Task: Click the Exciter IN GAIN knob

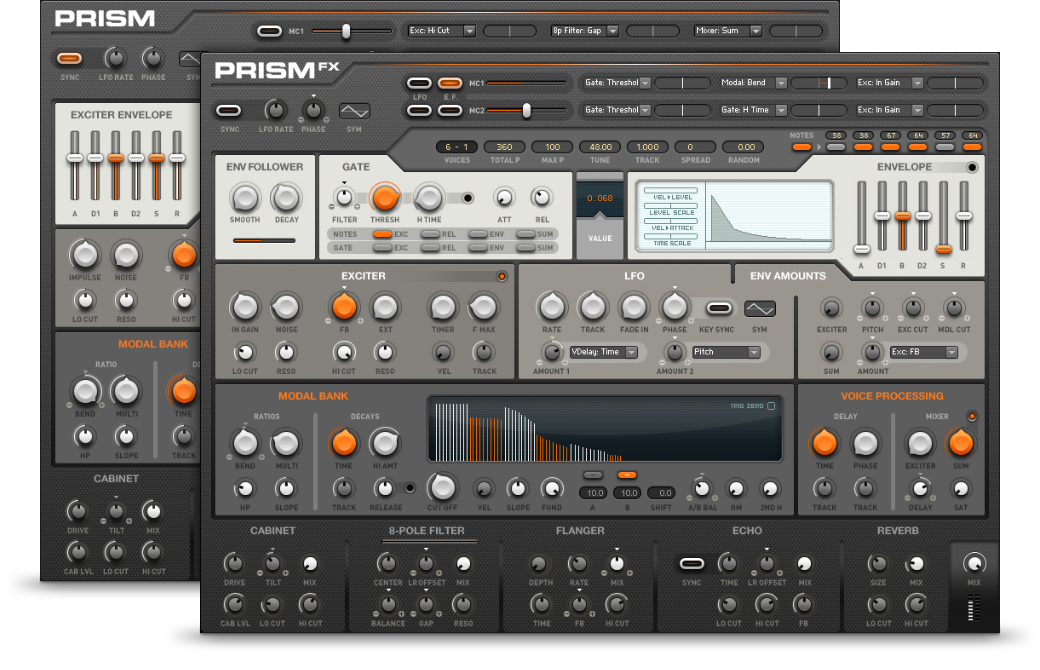Action: pos(245,307)
